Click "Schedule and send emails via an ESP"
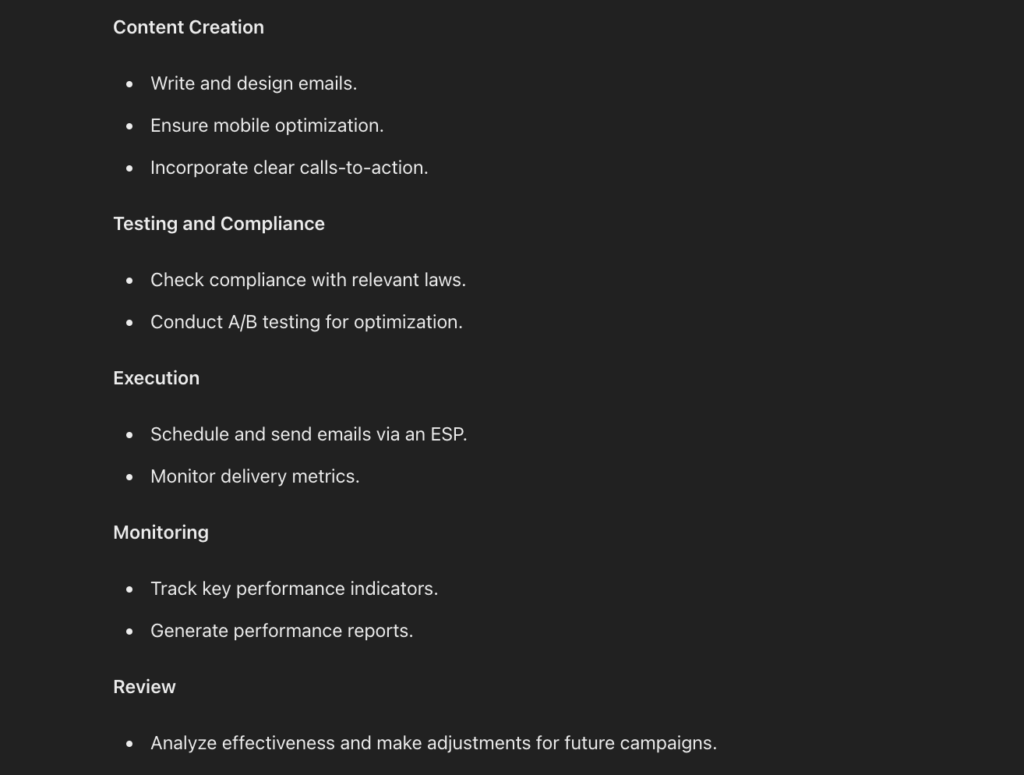This screenshot has height=775, width=1024. click(308, 434)
